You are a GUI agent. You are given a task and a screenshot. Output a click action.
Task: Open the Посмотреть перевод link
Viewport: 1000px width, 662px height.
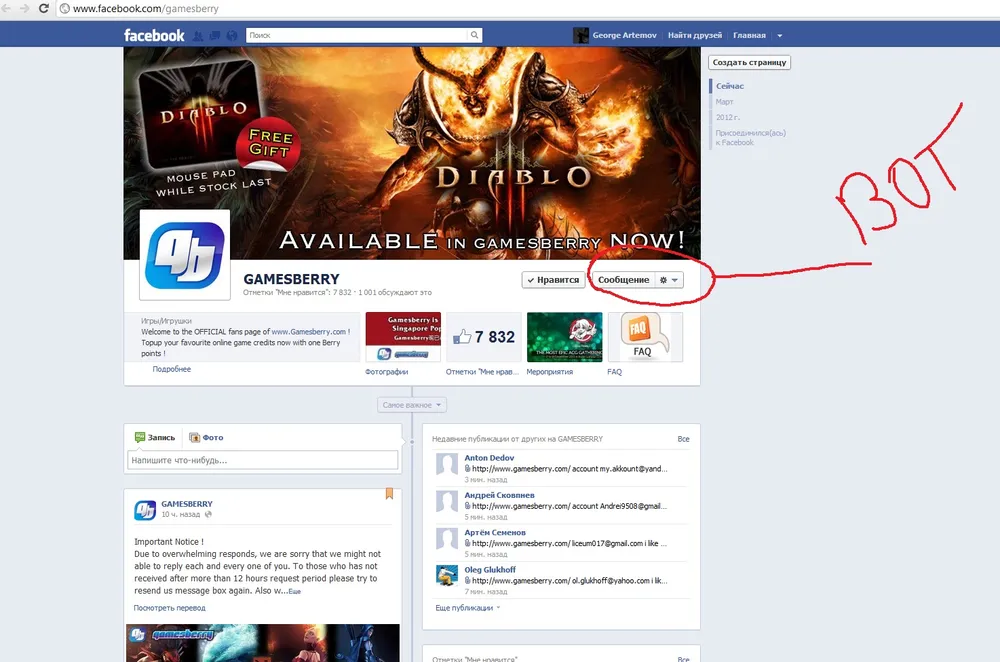click(170, 607)
